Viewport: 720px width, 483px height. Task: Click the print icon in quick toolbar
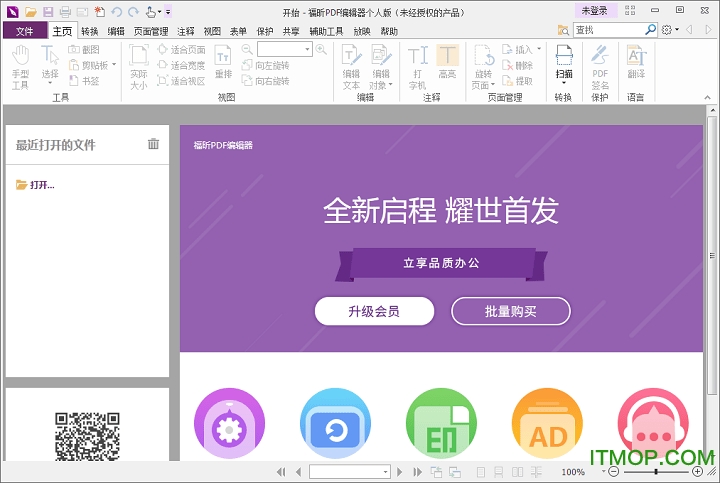click(65, 12)
